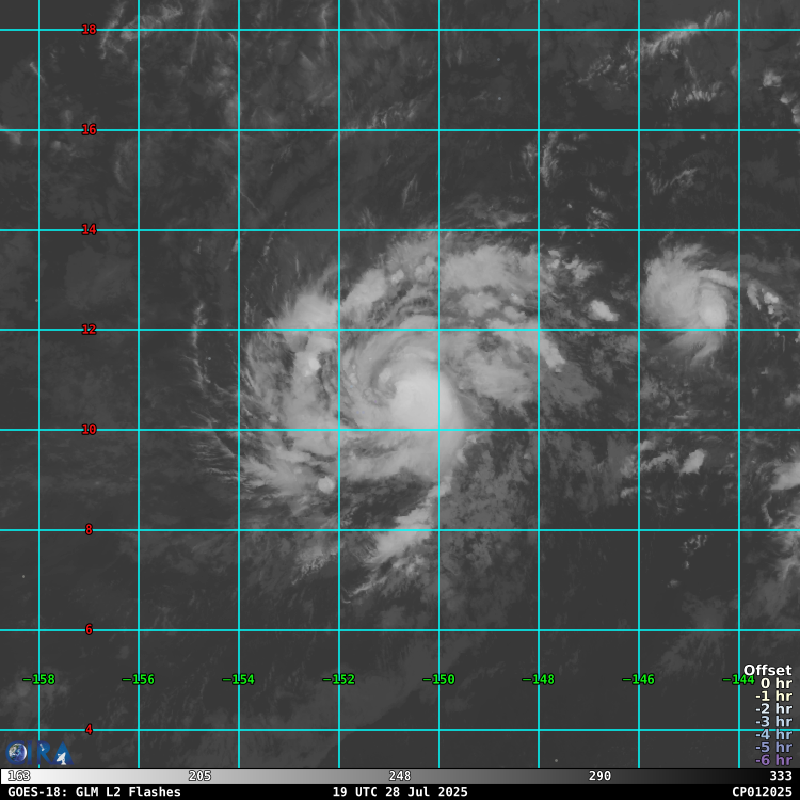Click the 205 value on the colorbar

(x=200, y=776)
